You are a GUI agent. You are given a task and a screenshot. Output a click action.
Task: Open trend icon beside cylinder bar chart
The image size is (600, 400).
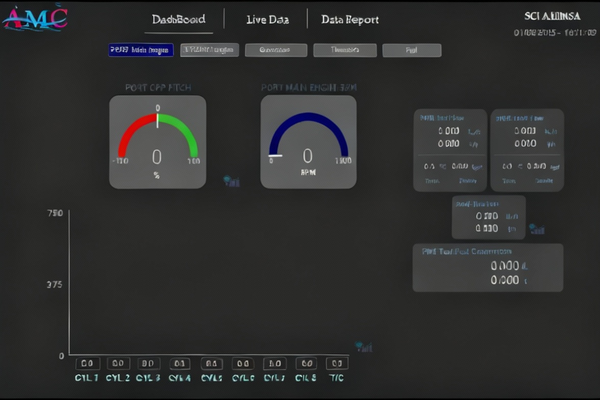[365, 347]
